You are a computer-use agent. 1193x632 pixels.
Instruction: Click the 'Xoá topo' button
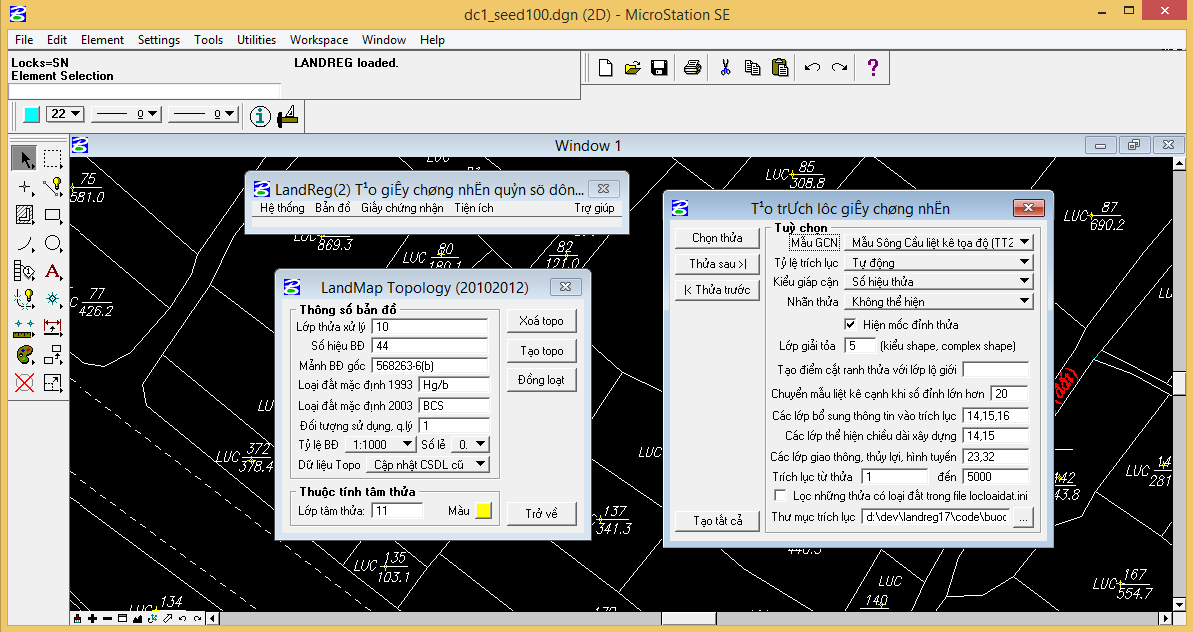coord(542,321)
